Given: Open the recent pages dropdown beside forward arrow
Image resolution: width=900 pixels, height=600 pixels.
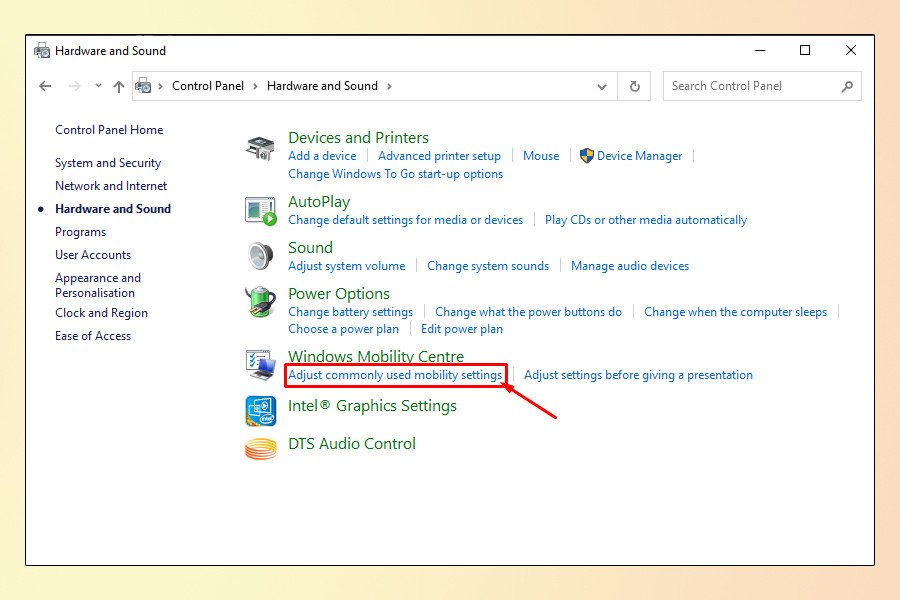Looking at the screenshot, I should (x=97, y=86).
